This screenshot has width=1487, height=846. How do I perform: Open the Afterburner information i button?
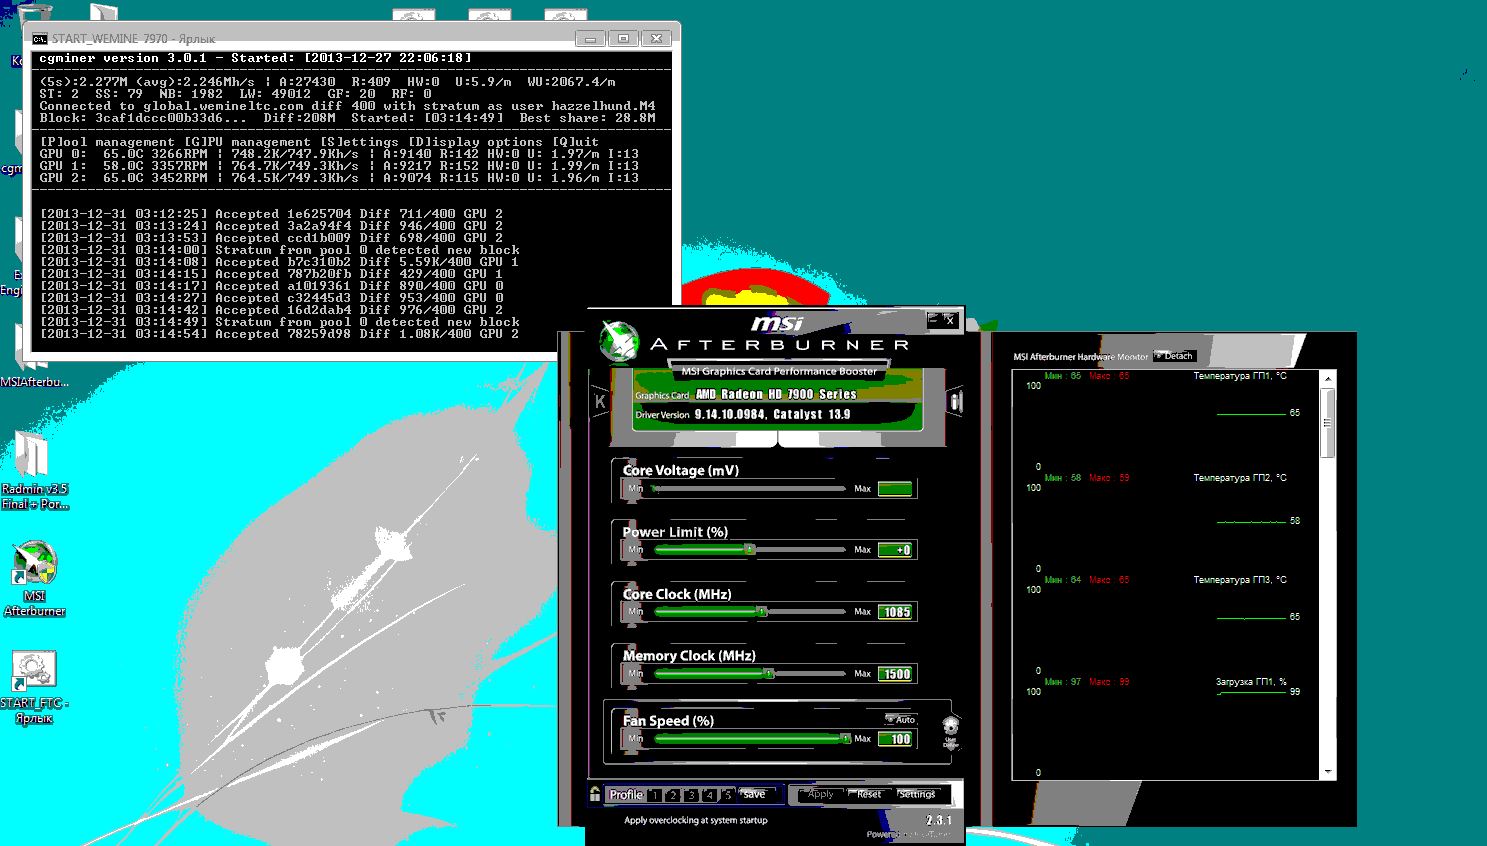956,401
